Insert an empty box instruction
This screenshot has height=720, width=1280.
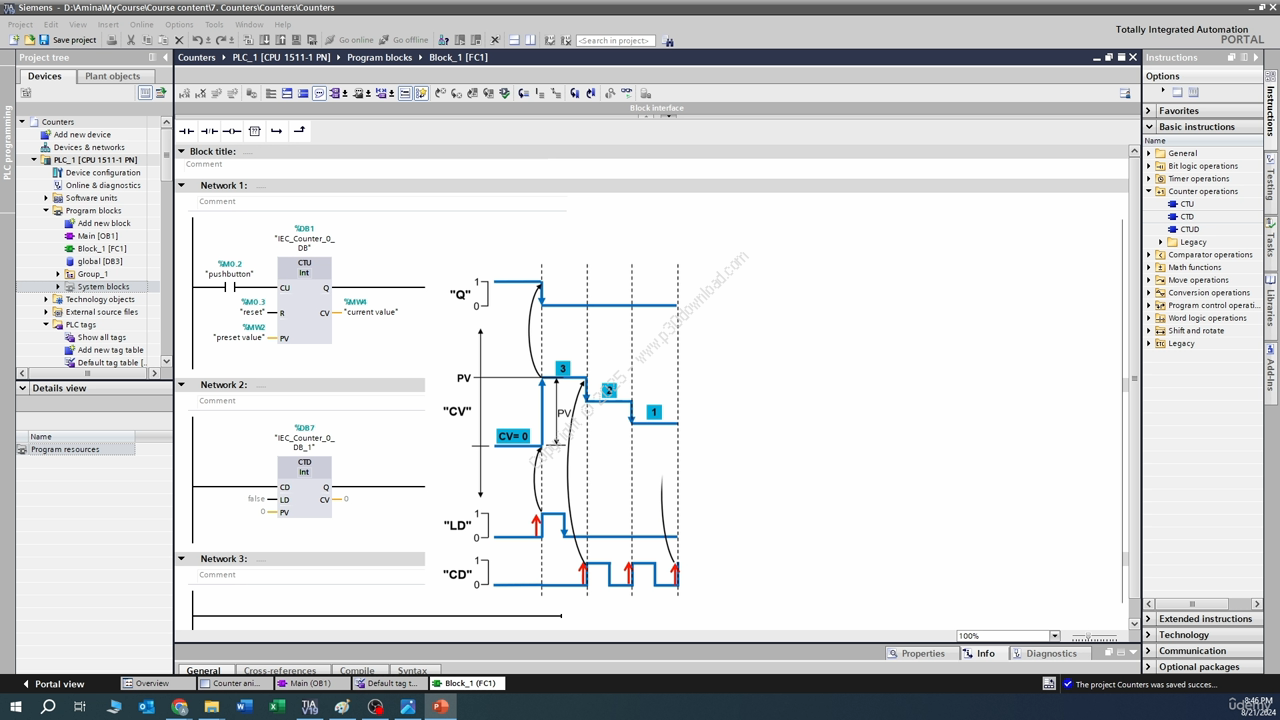click(x=254, y=131)
